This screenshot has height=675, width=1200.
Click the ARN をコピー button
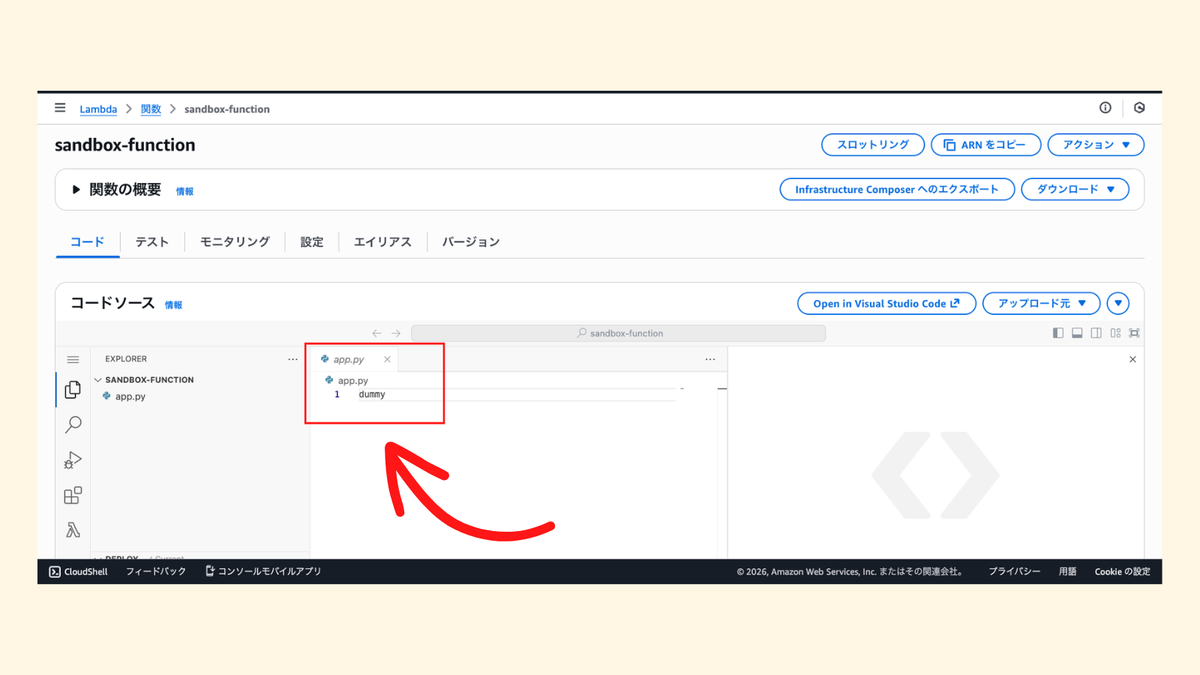coord(986,145)
